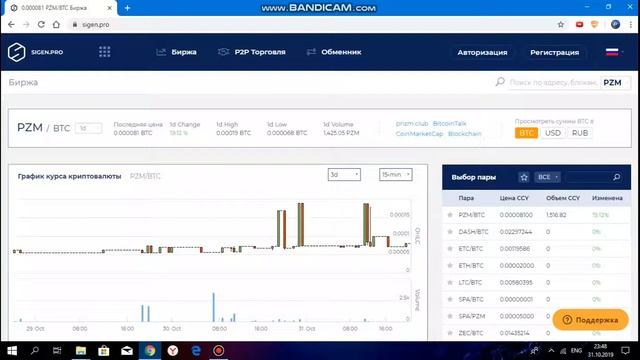640x360 pixels.
Task: Open the ВСЕ filter dropdown
Action: 548,177
